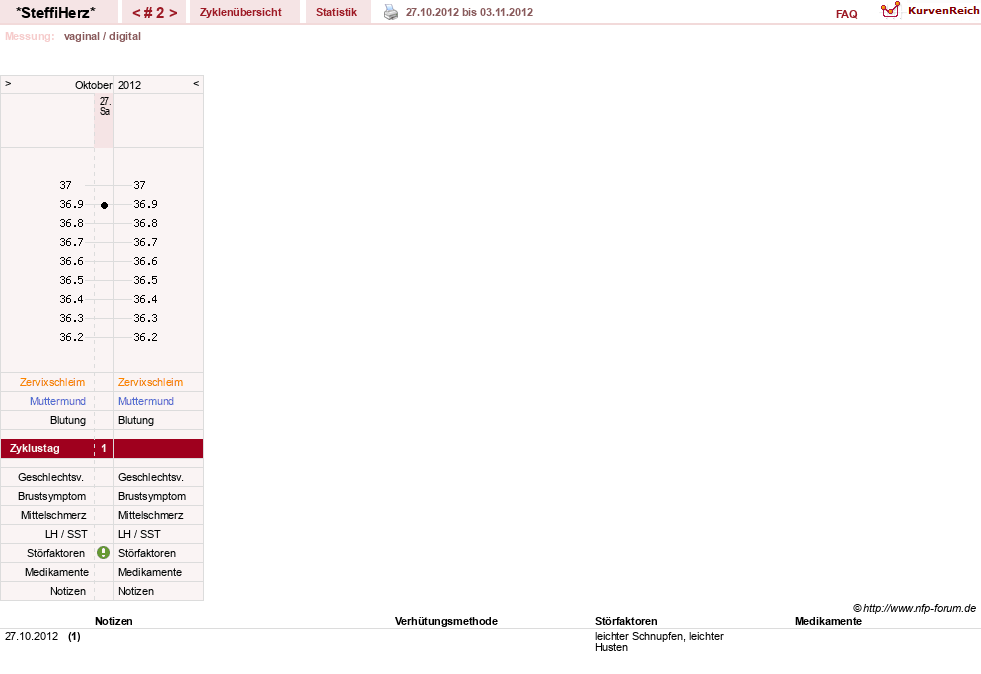Screen dimensions: 981x674
Task: Click the left Mittelschmerz label
Action: tap(53, 515)
